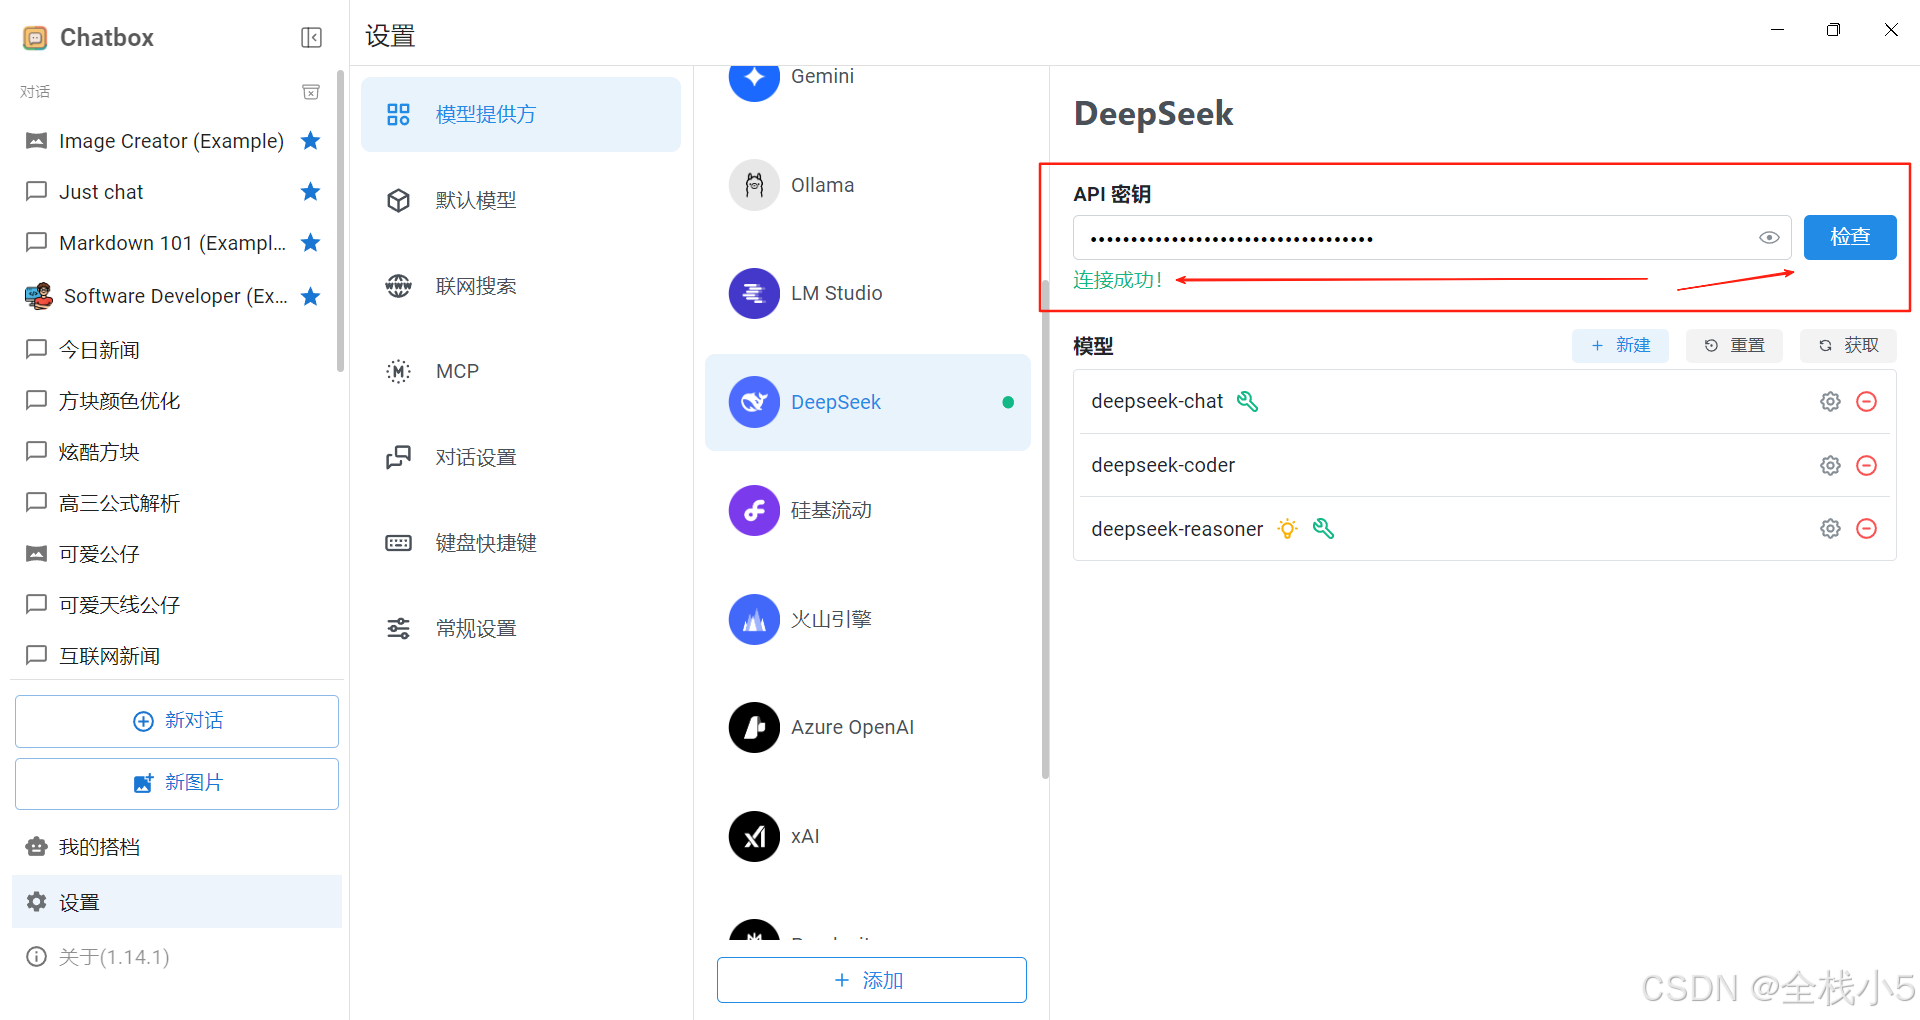The image size is (1920, 1020).
Task: Select the xAI provider icon
Action: click(754, 836)
